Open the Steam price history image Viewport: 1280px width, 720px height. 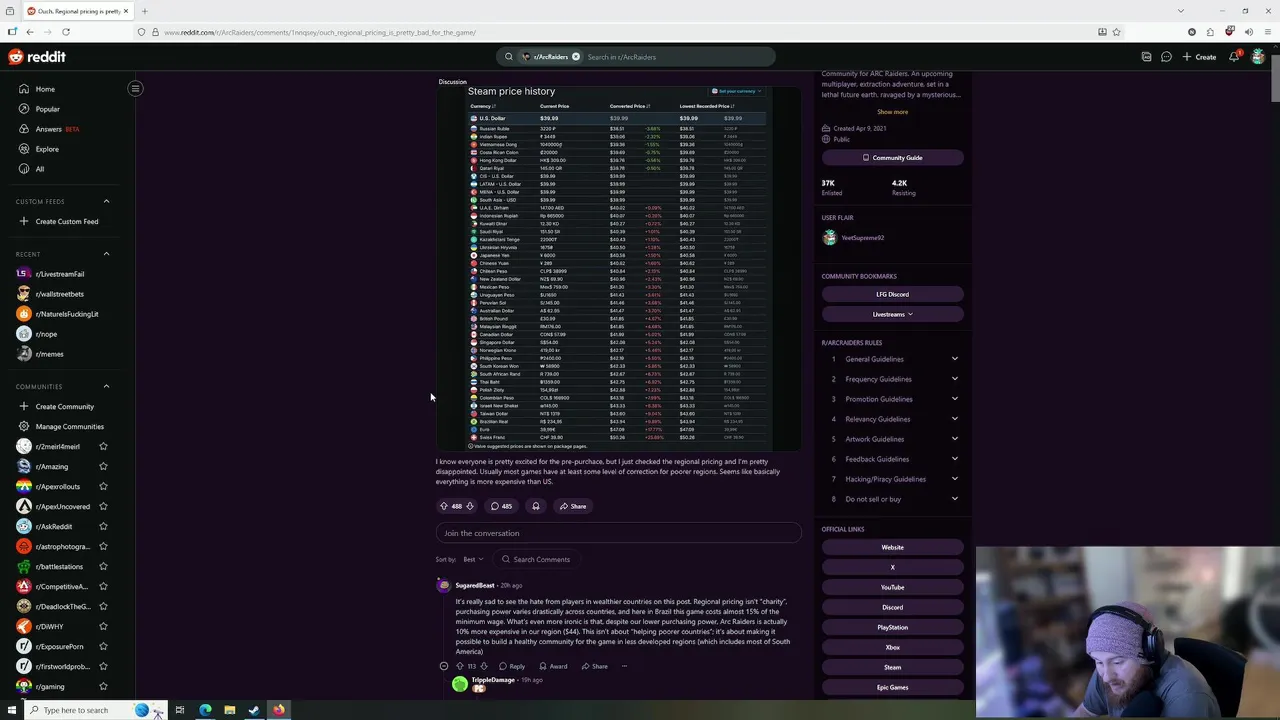618,268
